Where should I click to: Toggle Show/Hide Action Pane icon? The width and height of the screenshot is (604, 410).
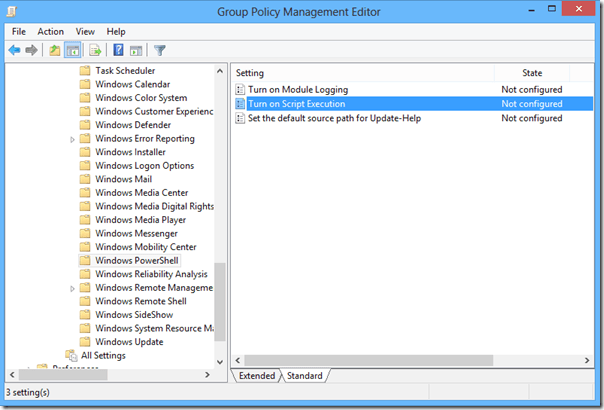(136, 50)
